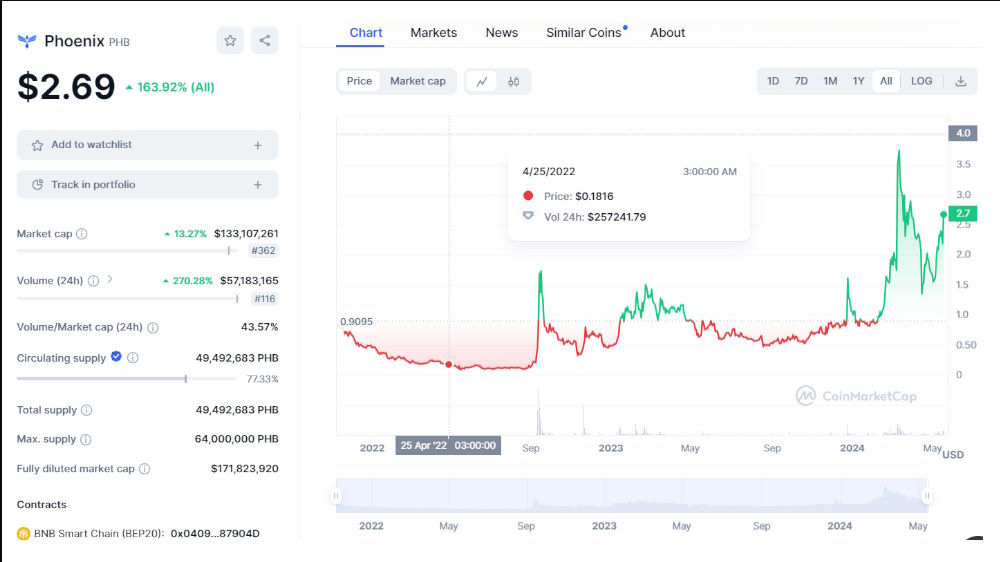Click 13.27% market cap change
Screen dimensions: 1000x562
190,234
